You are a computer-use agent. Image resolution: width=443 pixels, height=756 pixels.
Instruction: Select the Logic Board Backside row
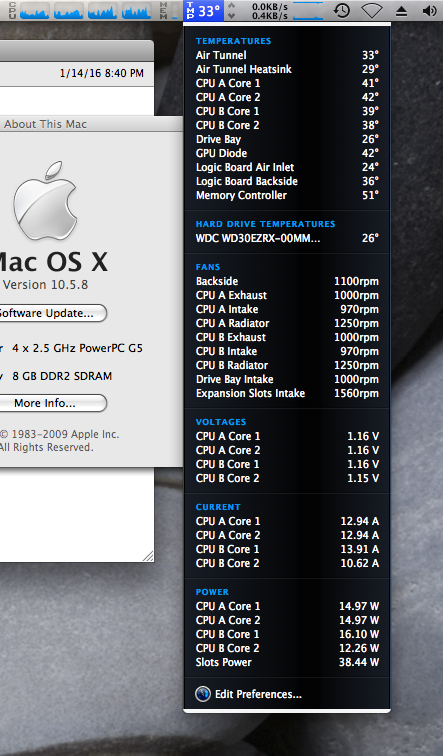287,181
